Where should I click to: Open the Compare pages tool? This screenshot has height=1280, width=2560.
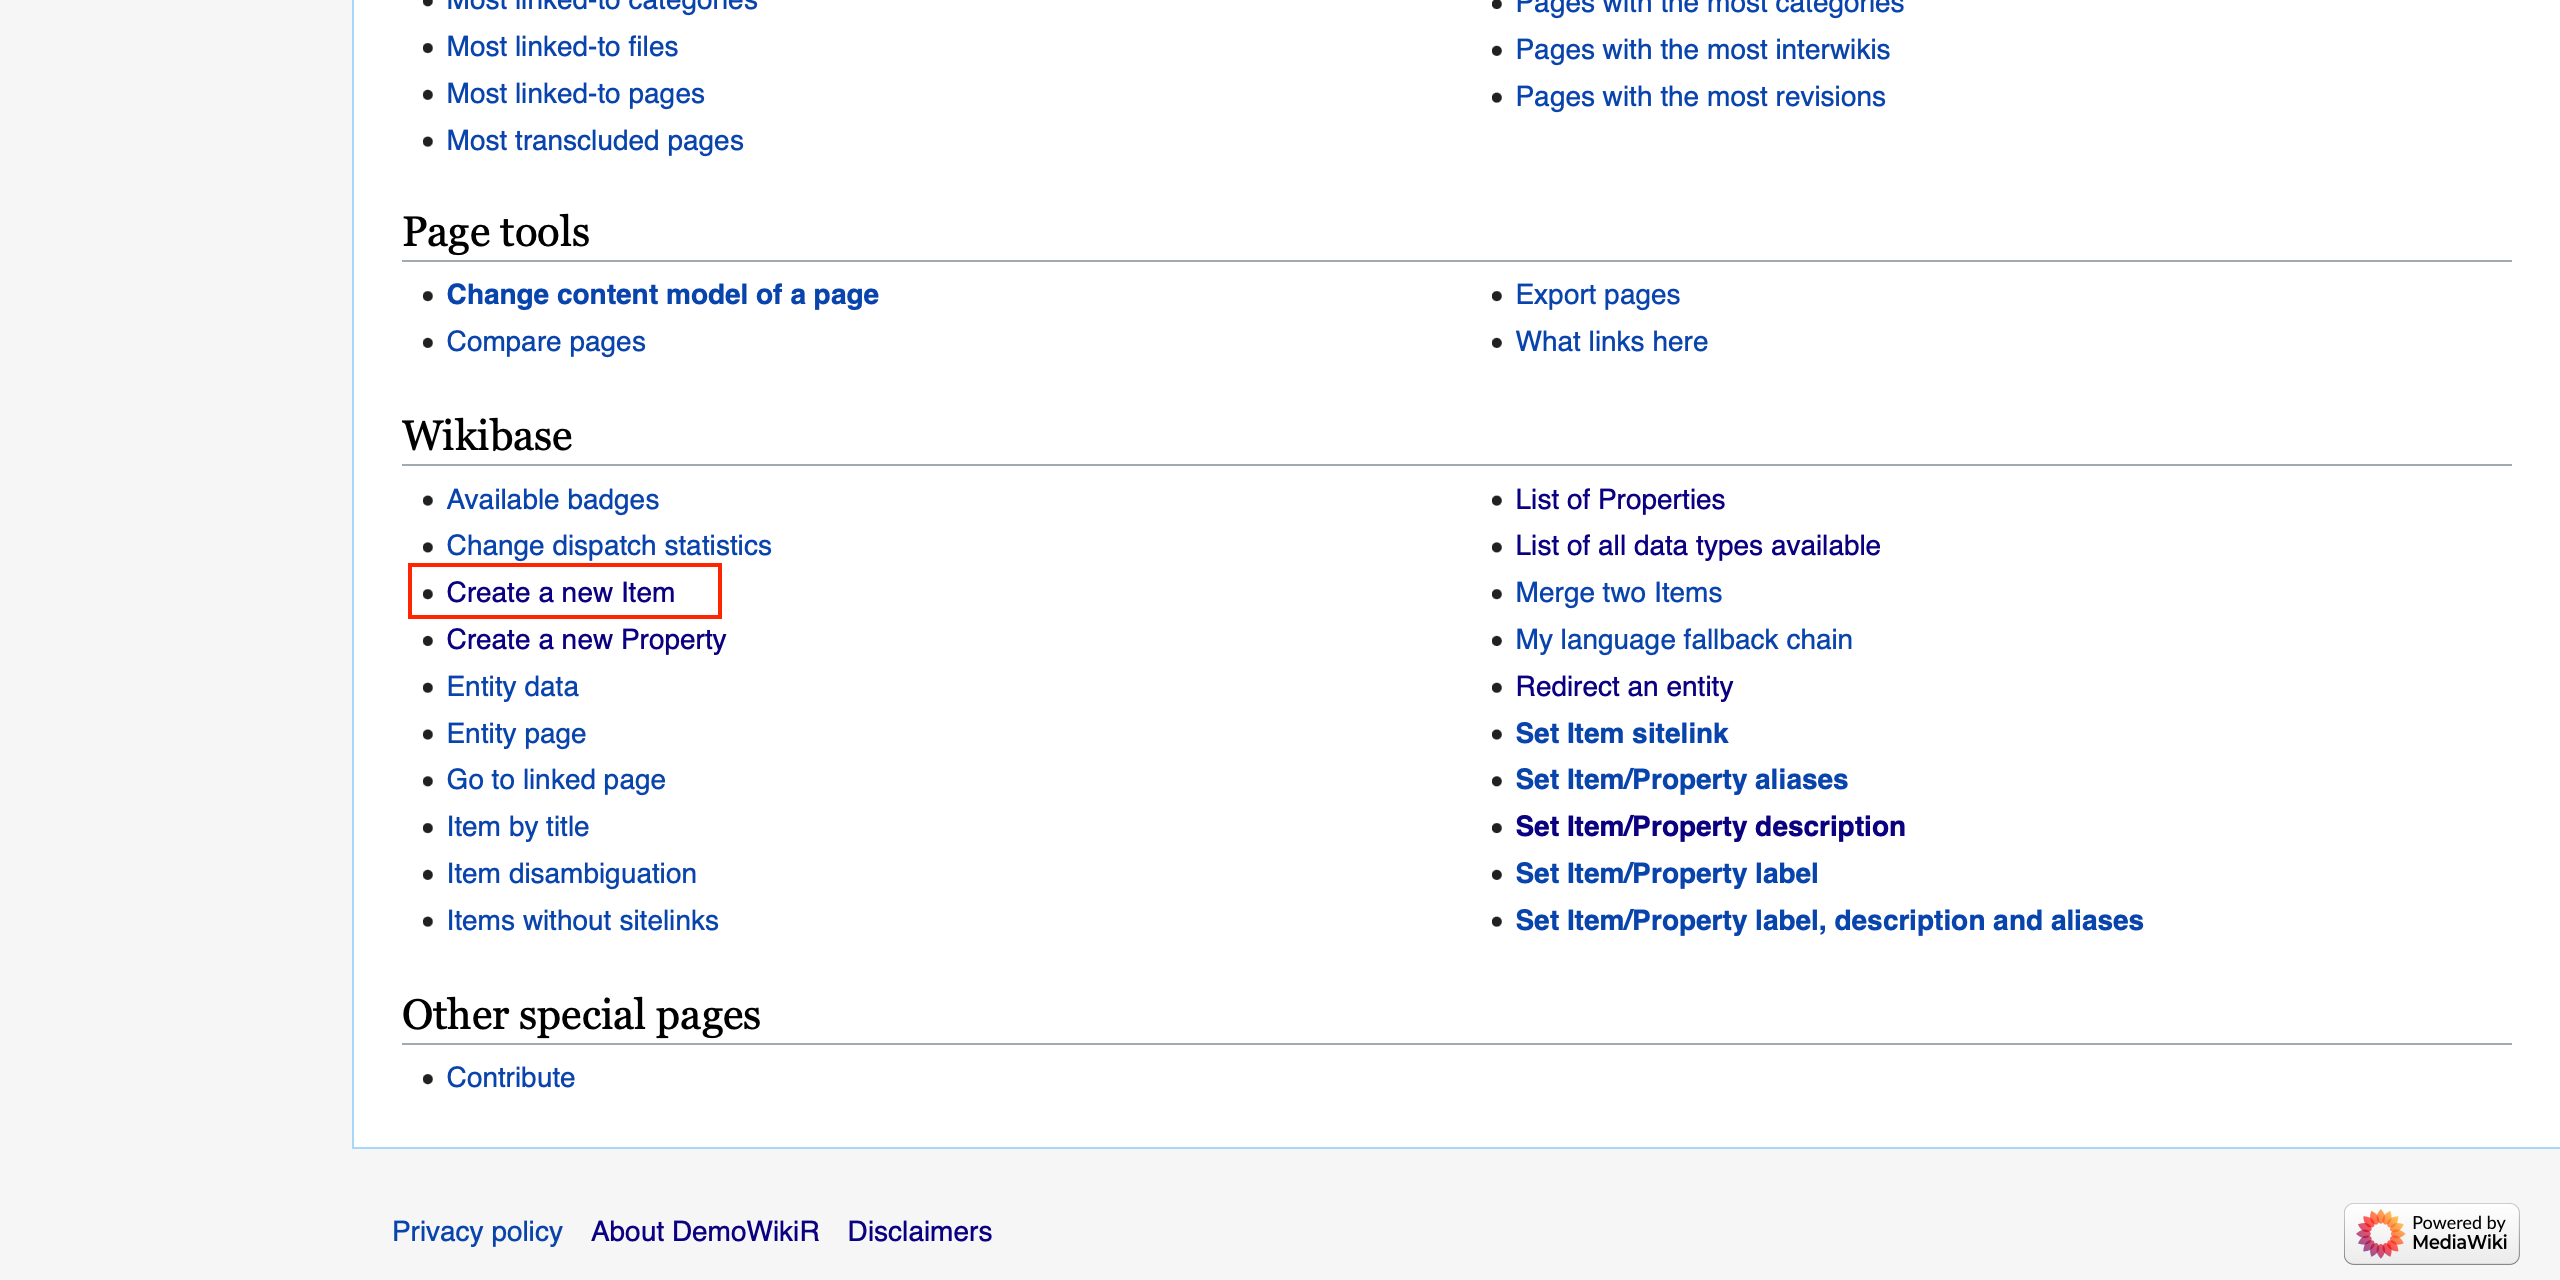tap(545, 341)
